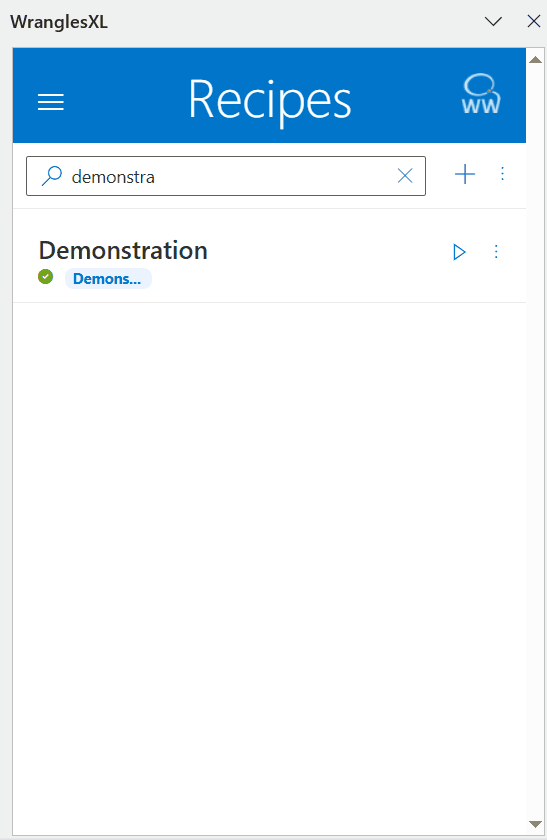Clear the search box with the X
This screenshot has height=840, width=547.
coord(405,175)
